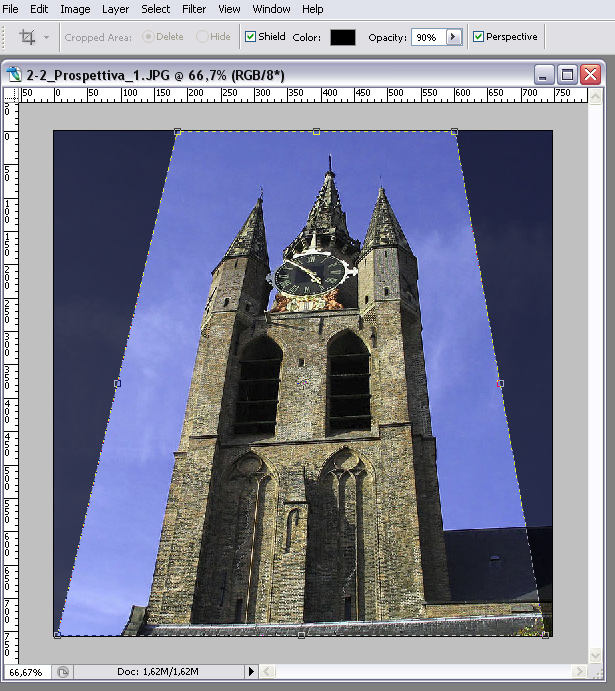Screen dimensions: 615x691
Task: Open the Window menu
Action: point(271,9)
